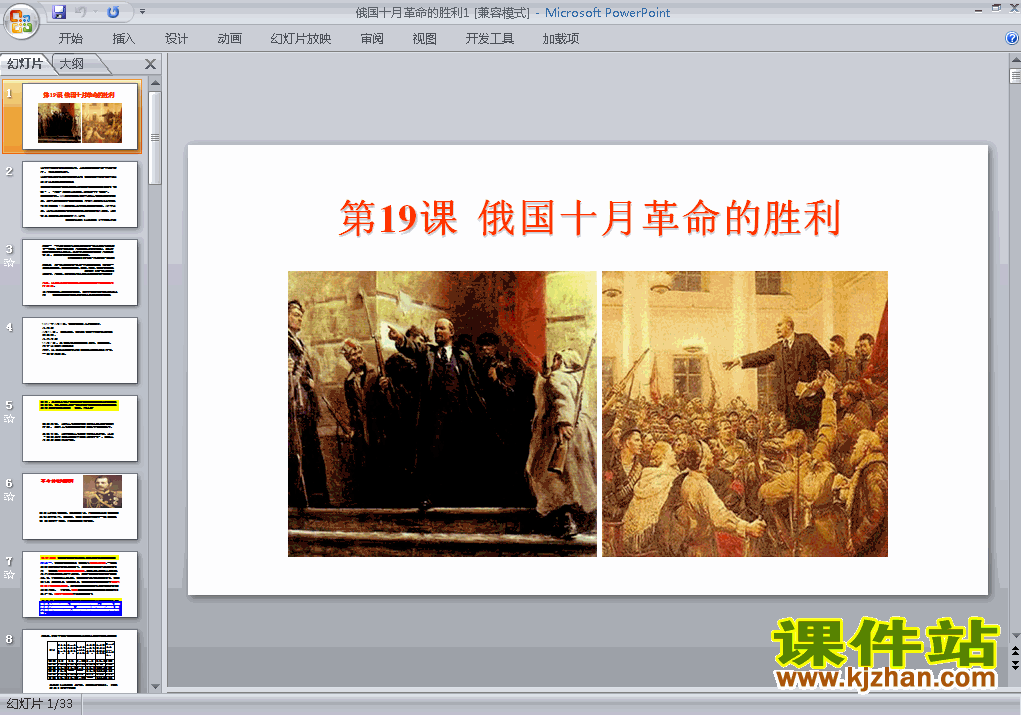The width and height of the screenshot is (1021, 715).
Task: Click animation star icon beside slide 6
Action: [x=9, y=497]
